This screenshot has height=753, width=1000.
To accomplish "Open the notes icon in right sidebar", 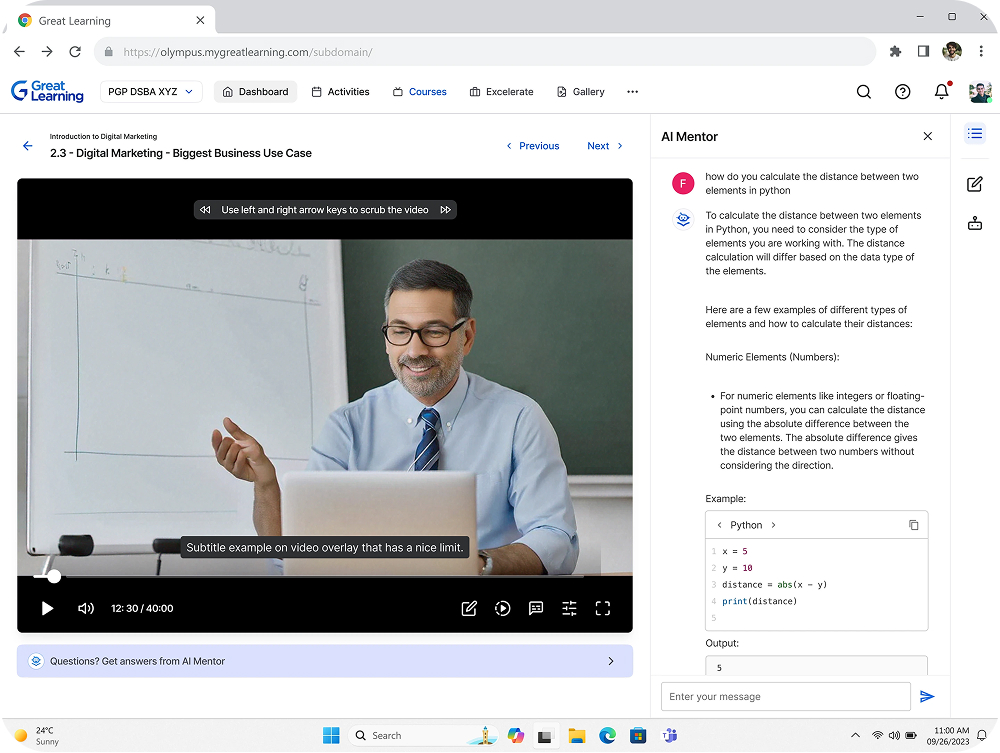I will (x=975, y=184).
